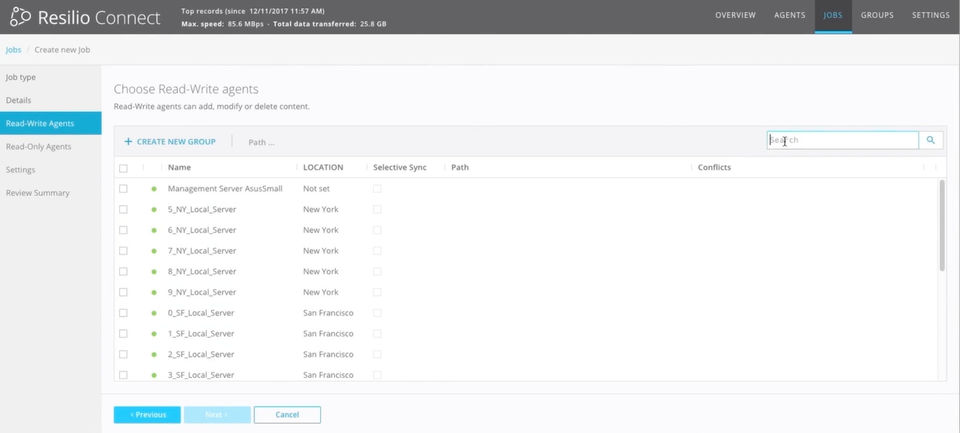
Task: Focus the Search input field
Action: click(842, 140)
